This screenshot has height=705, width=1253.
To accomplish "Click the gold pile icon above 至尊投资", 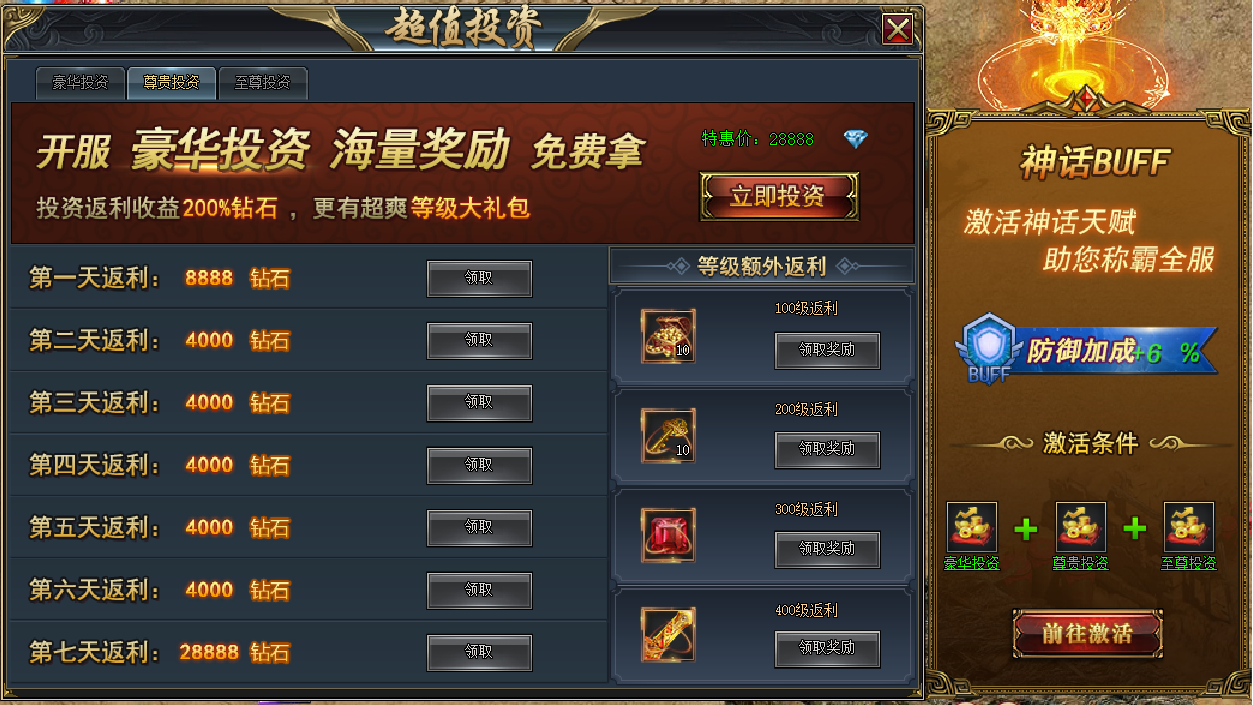I will pos(1189,527).
